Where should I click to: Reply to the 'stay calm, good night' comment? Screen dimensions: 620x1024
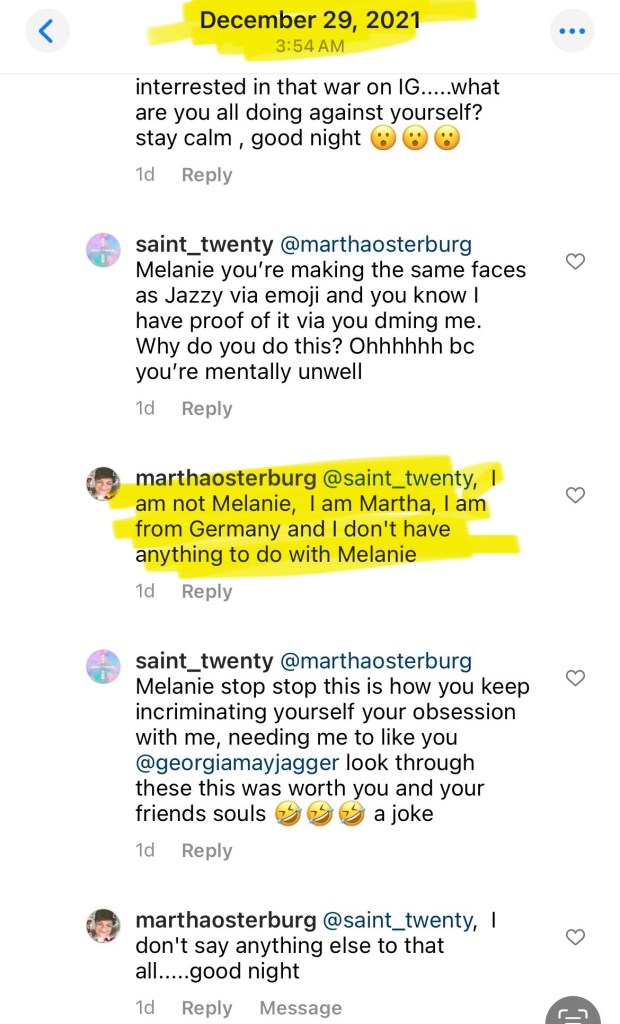(206, 175)
